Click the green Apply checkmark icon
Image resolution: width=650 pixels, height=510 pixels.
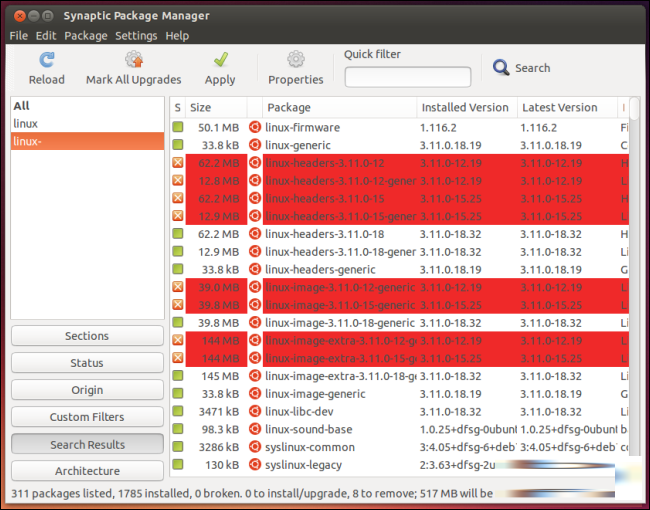[221, 60]
